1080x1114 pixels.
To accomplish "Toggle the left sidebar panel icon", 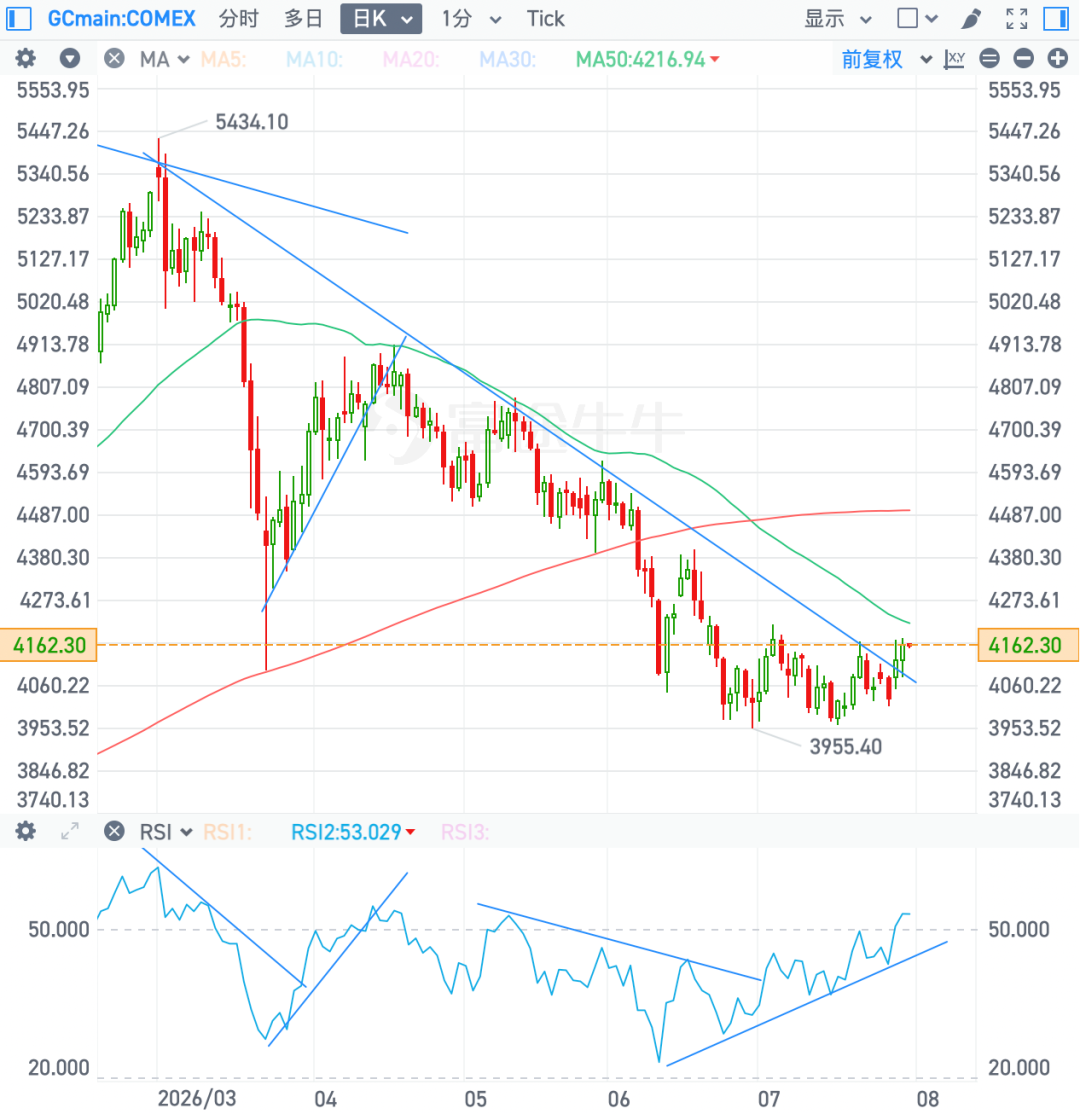I will click(x=18, y=18).
